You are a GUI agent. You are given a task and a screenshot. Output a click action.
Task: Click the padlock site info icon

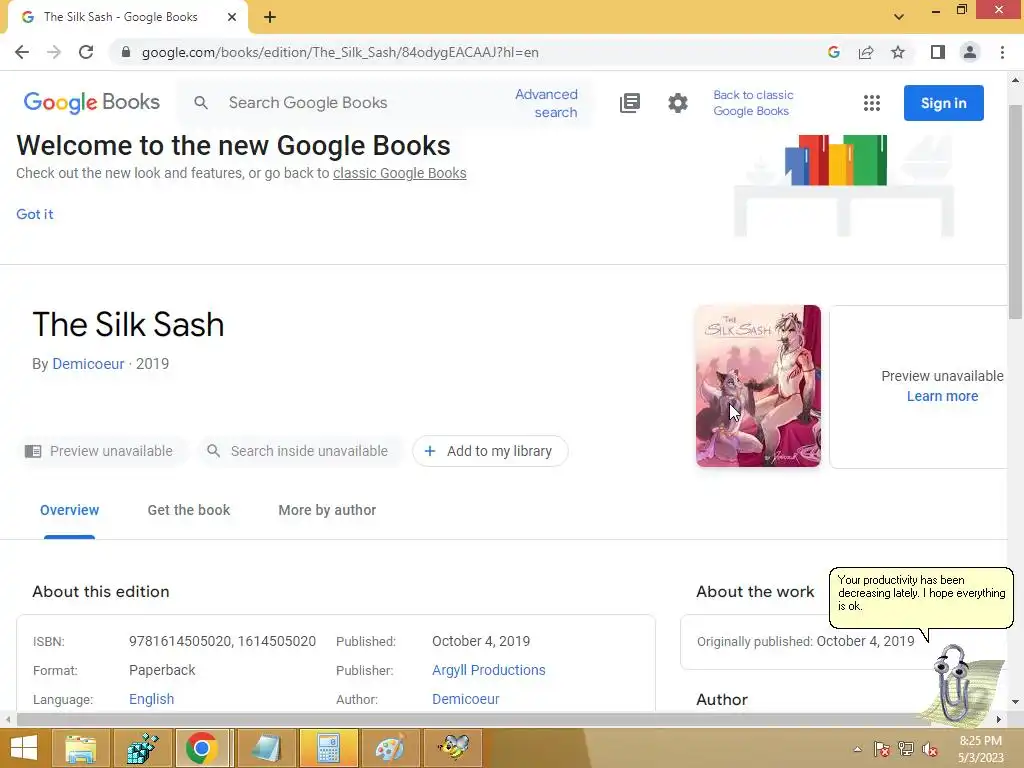point(126,52)
